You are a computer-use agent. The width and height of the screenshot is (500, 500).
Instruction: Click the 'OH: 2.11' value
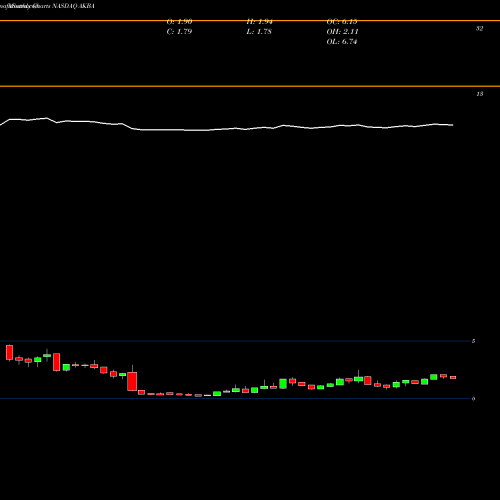[x=342, y=32]
